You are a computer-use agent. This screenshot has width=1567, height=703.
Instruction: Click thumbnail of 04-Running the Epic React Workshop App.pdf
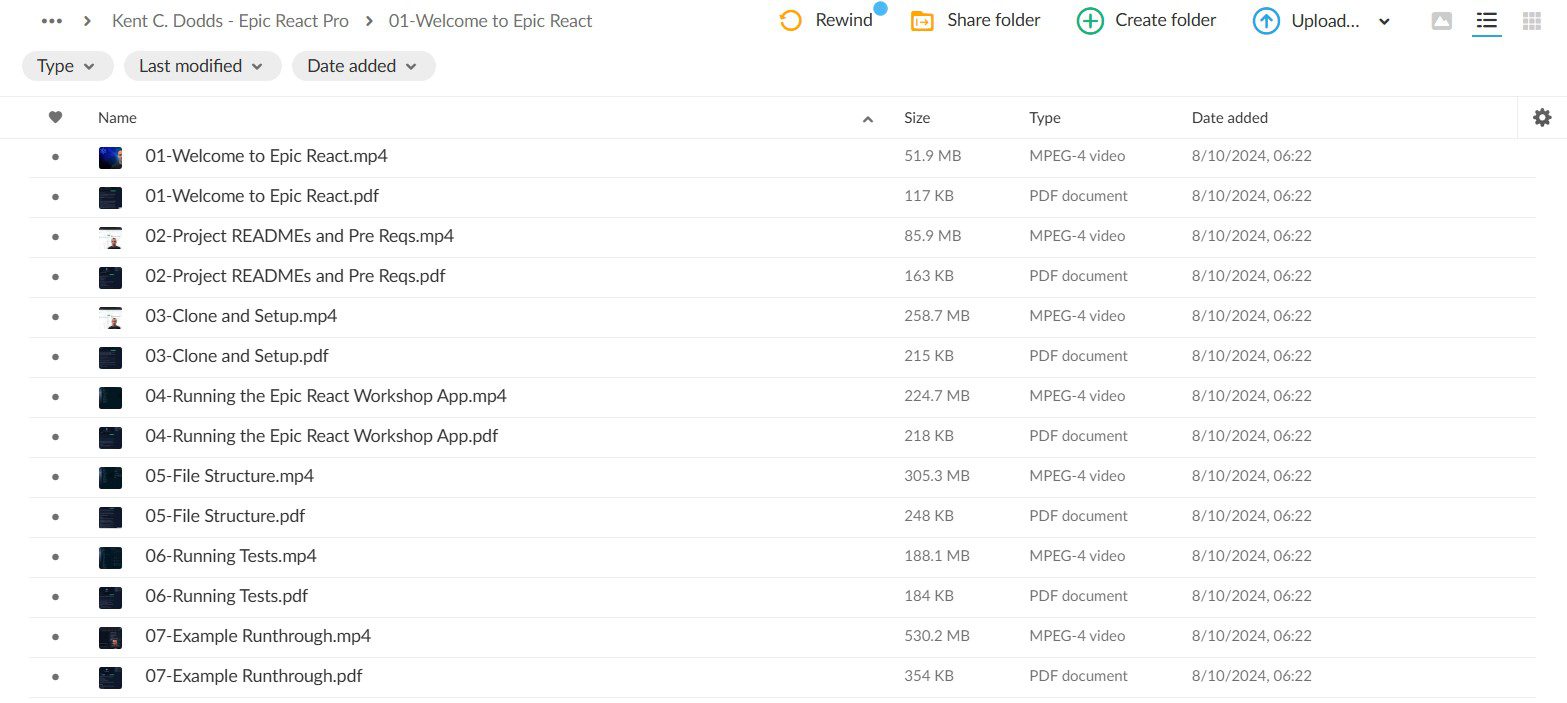tap(110, 437)
